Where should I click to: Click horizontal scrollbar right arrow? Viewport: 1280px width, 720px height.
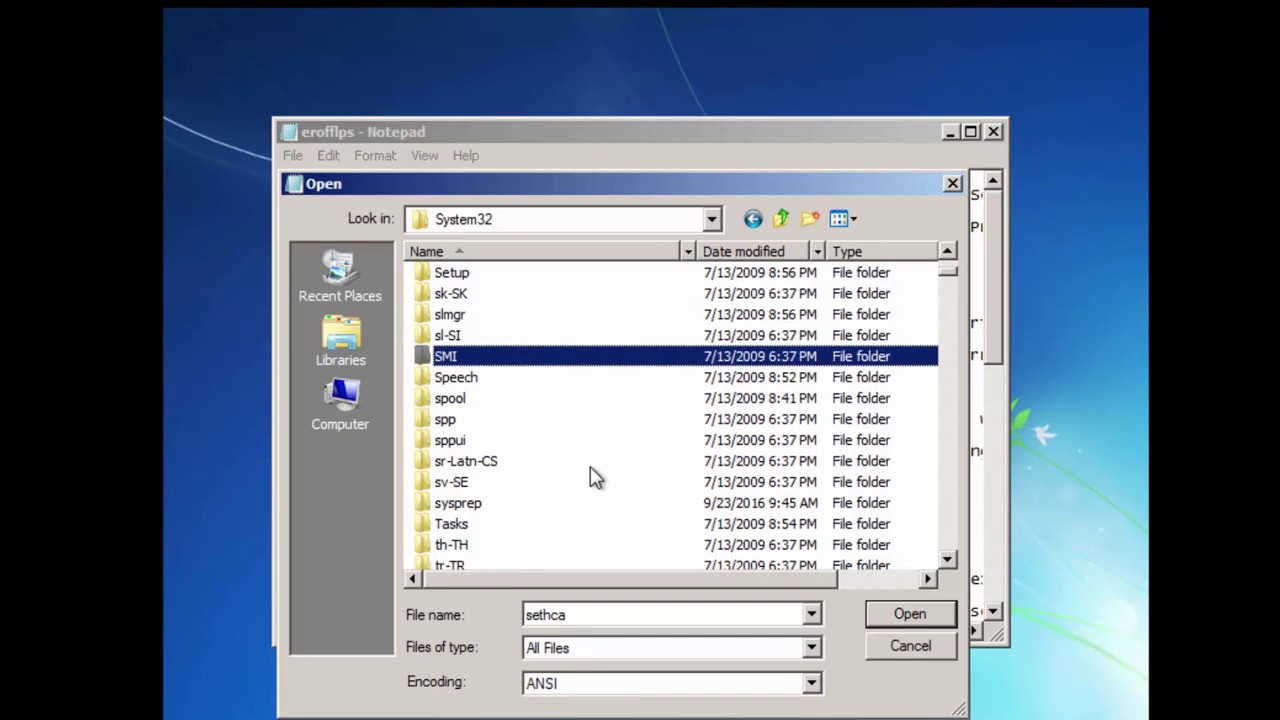928,578
